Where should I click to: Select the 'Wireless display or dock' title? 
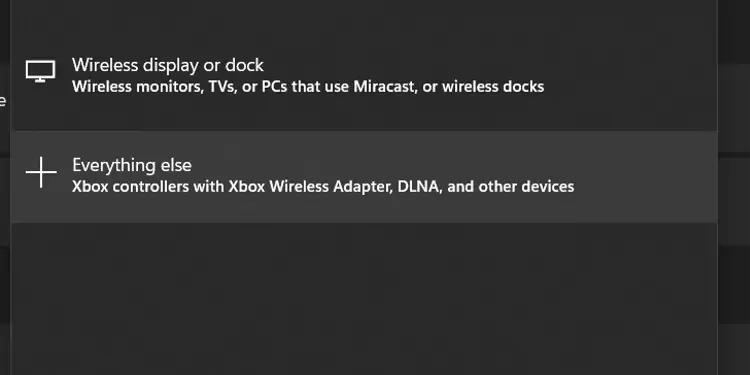167,65
